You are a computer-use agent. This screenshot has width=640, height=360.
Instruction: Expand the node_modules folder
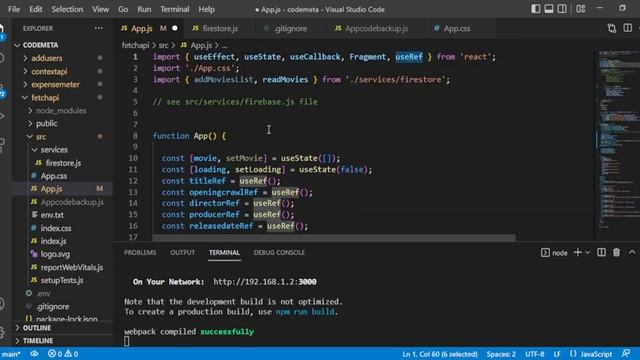click(61, 110)
